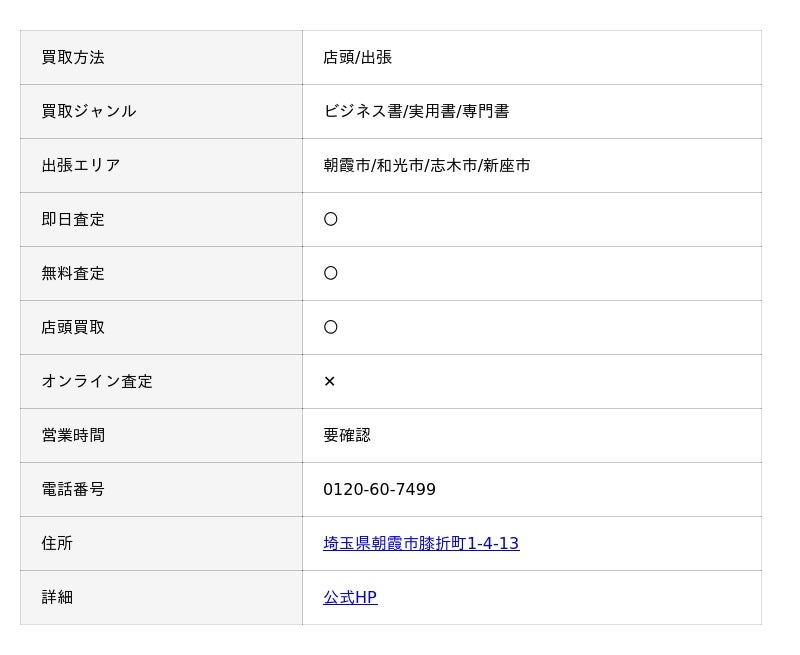Click the circle mark beside 店頭買取
The height and width of the screenshot is (655, 800).
point(331,327)
